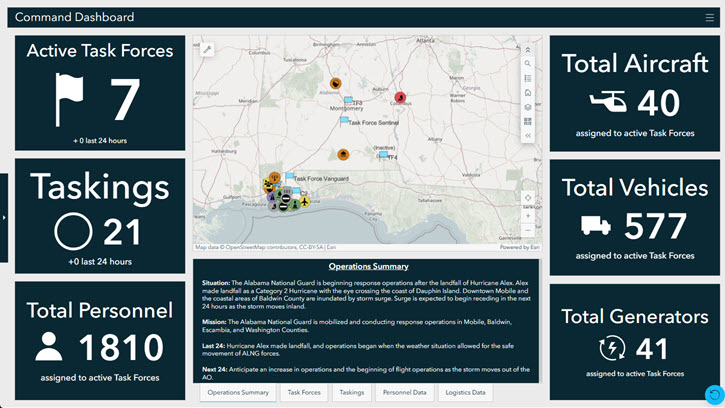Click the Operations Summary heading

[x=369, y=266]
